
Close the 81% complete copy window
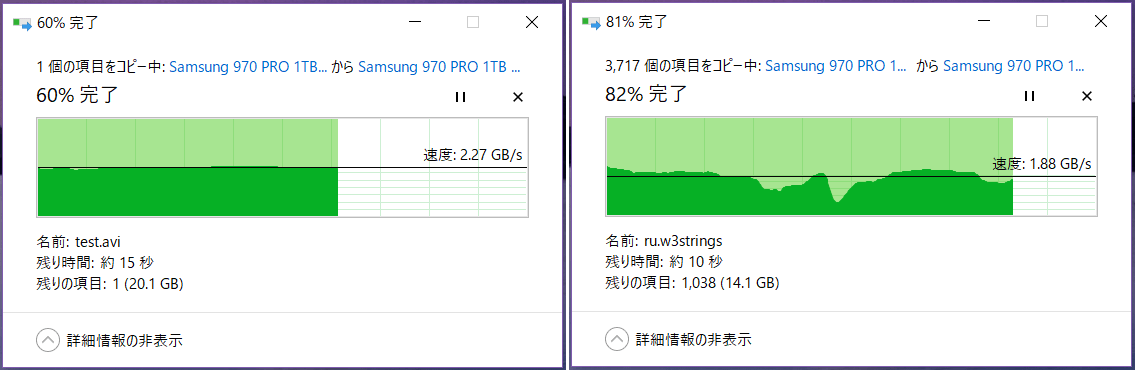(1100, 22)
